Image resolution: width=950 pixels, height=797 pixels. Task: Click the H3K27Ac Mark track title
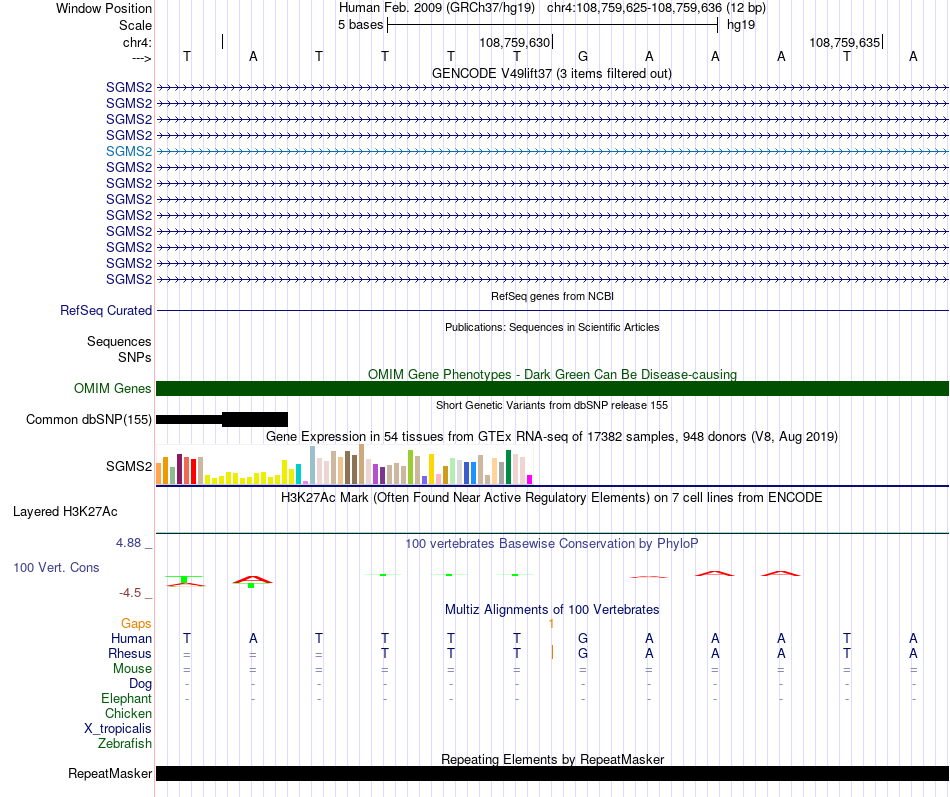coord(552,498)
